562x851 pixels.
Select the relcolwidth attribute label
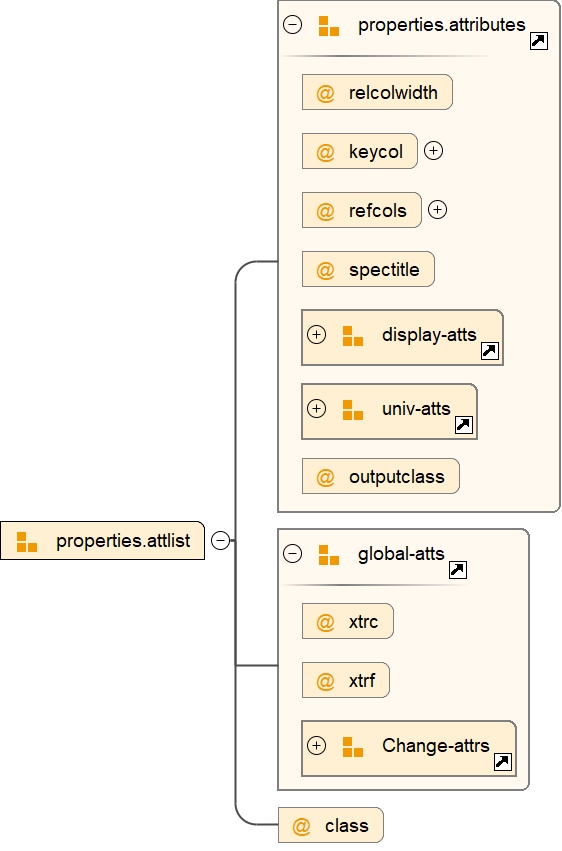pyautogui.click(x=393, y=92)
